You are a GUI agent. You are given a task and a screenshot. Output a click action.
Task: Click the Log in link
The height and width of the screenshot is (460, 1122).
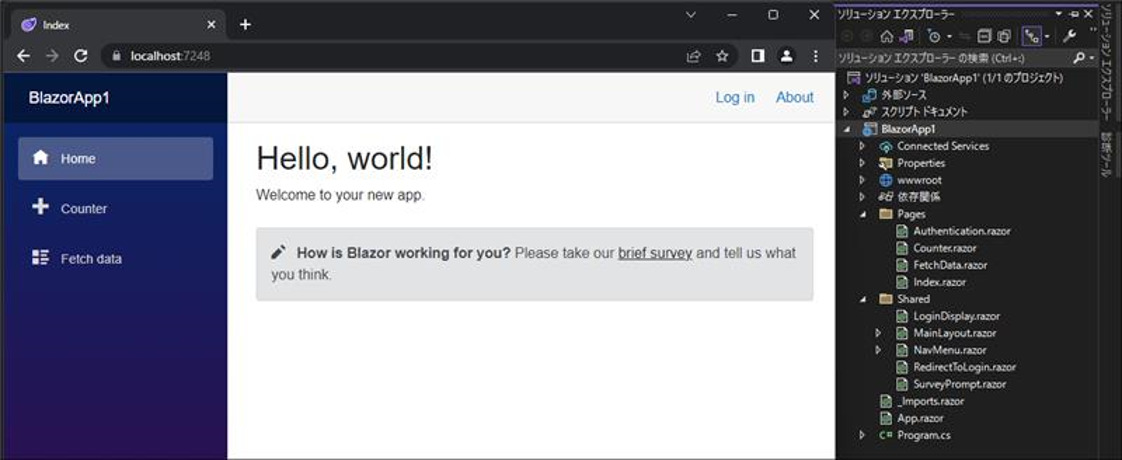point(735,97)
